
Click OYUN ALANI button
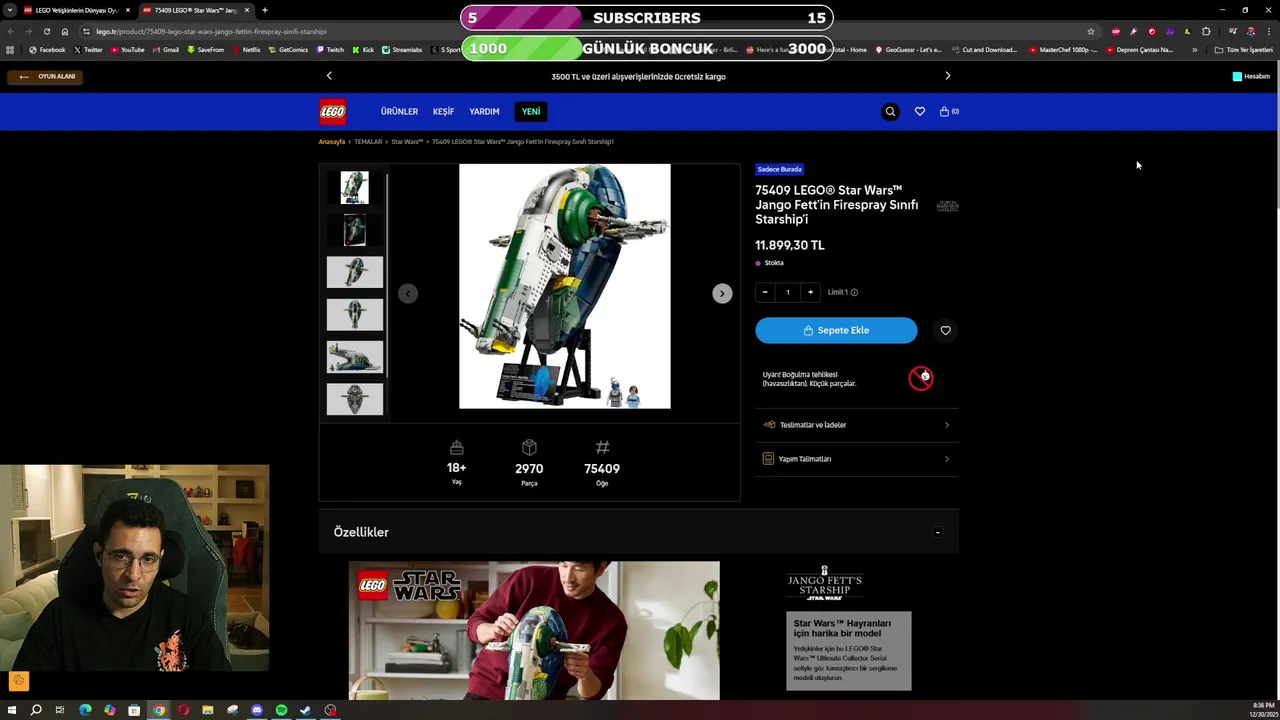pos(47,76)
